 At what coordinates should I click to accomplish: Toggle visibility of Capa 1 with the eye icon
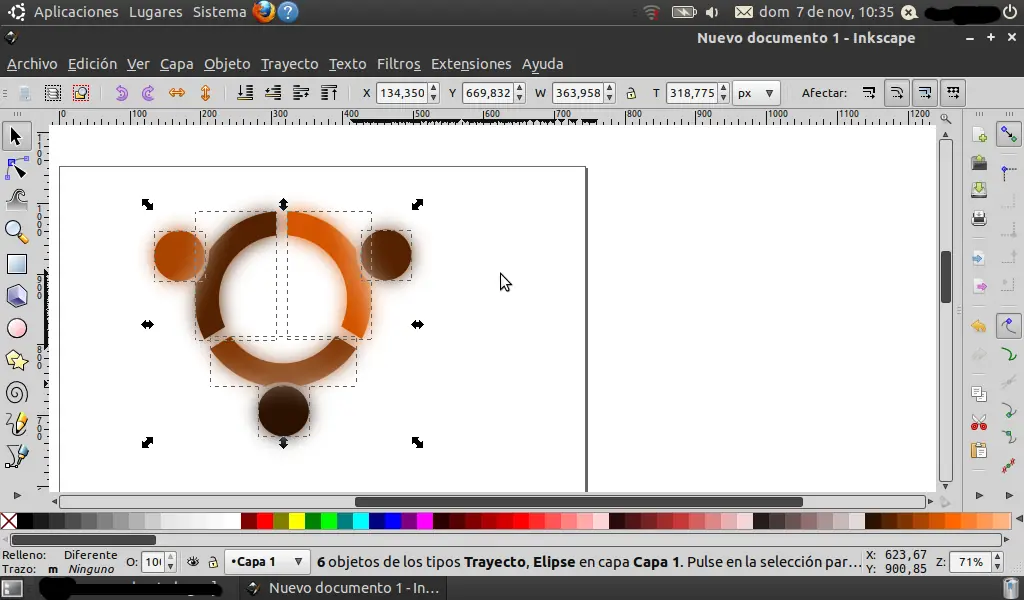click(x=193, y=561)
